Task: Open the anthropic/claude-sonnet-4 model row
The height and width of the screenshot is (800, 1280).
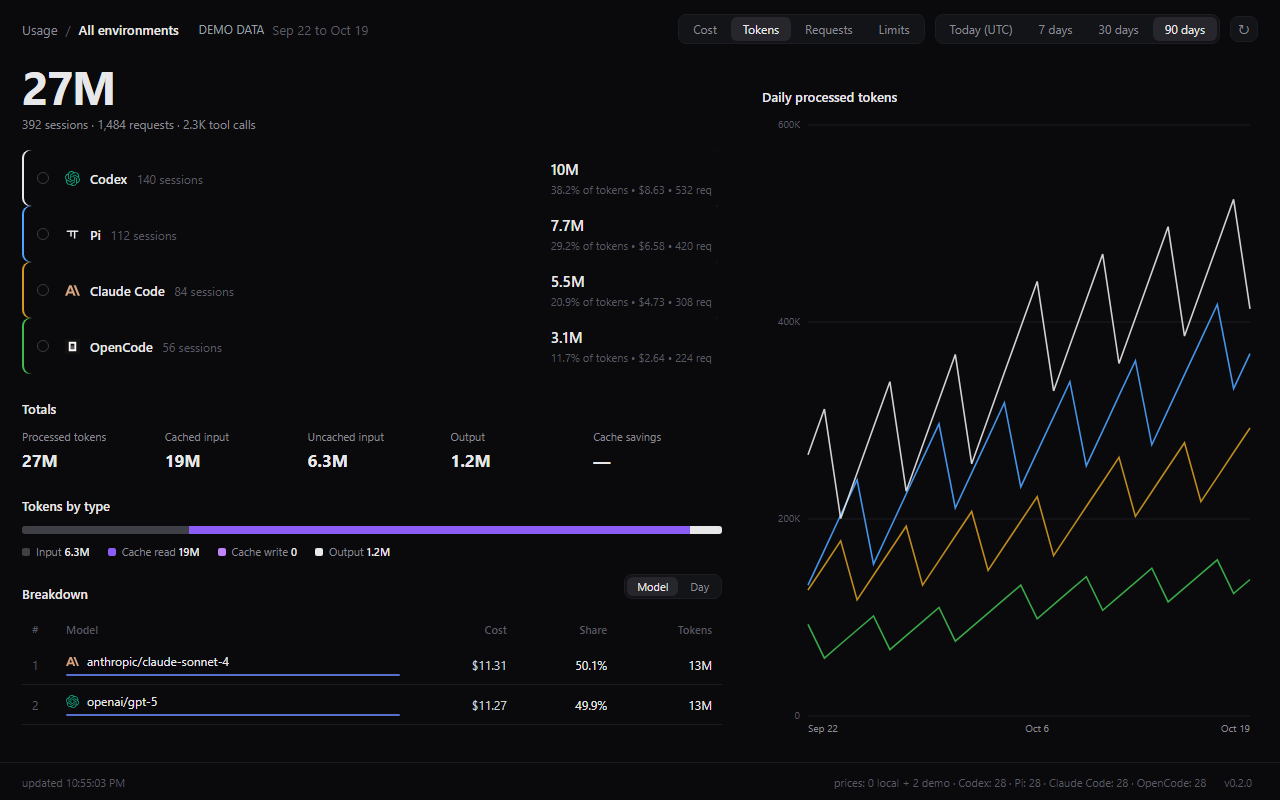Action: 372,665
